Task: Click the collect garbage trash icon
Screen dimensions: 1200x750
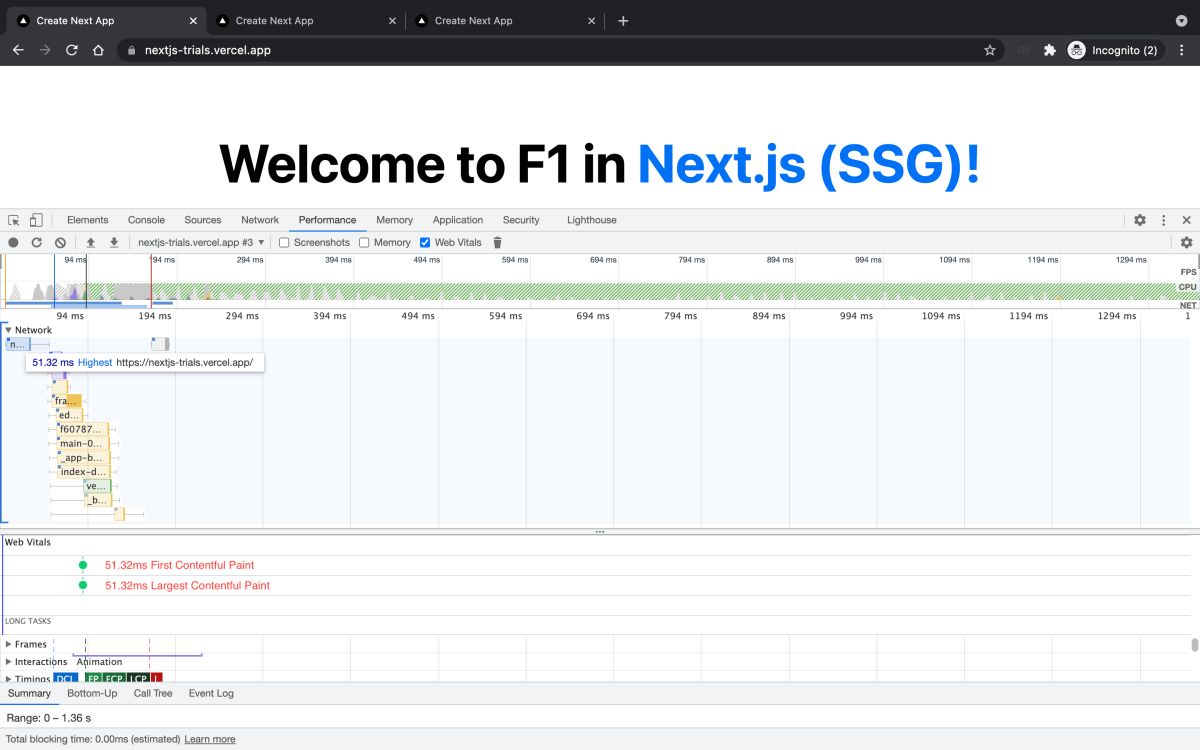Action: [497, 242]
